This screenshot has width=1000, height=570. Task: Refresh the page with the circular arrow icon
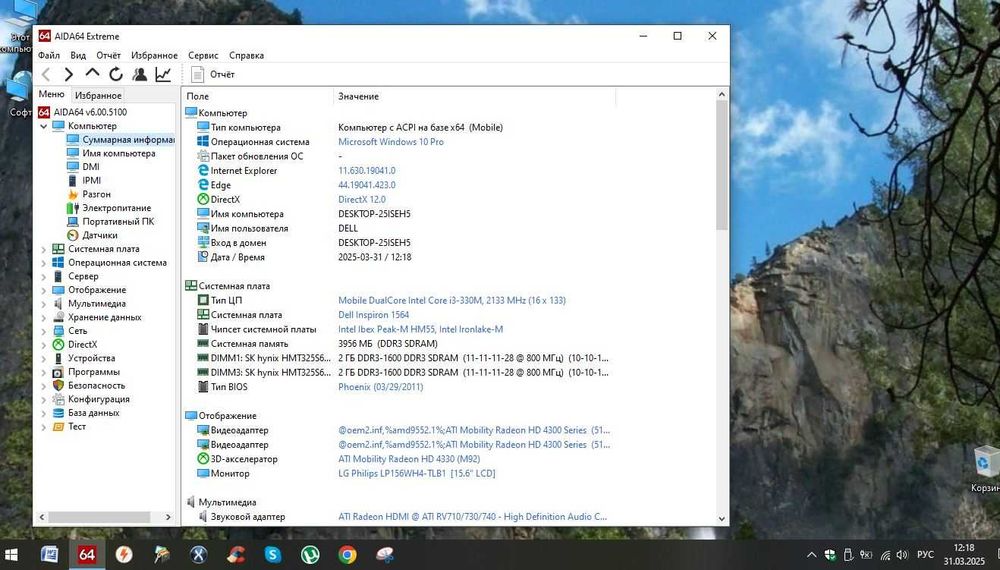click(115, 75)
